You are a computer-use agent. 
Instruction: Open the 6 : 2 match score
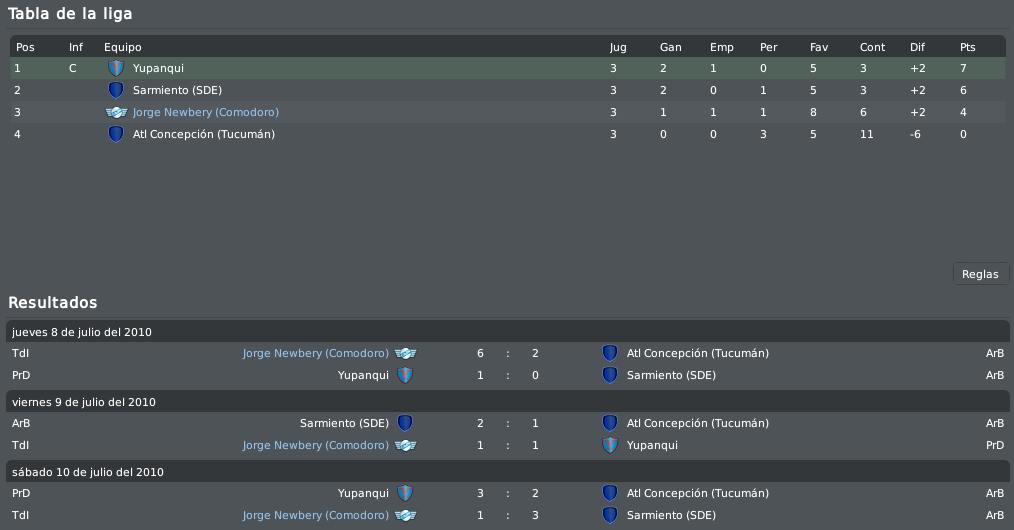(508, 354)
